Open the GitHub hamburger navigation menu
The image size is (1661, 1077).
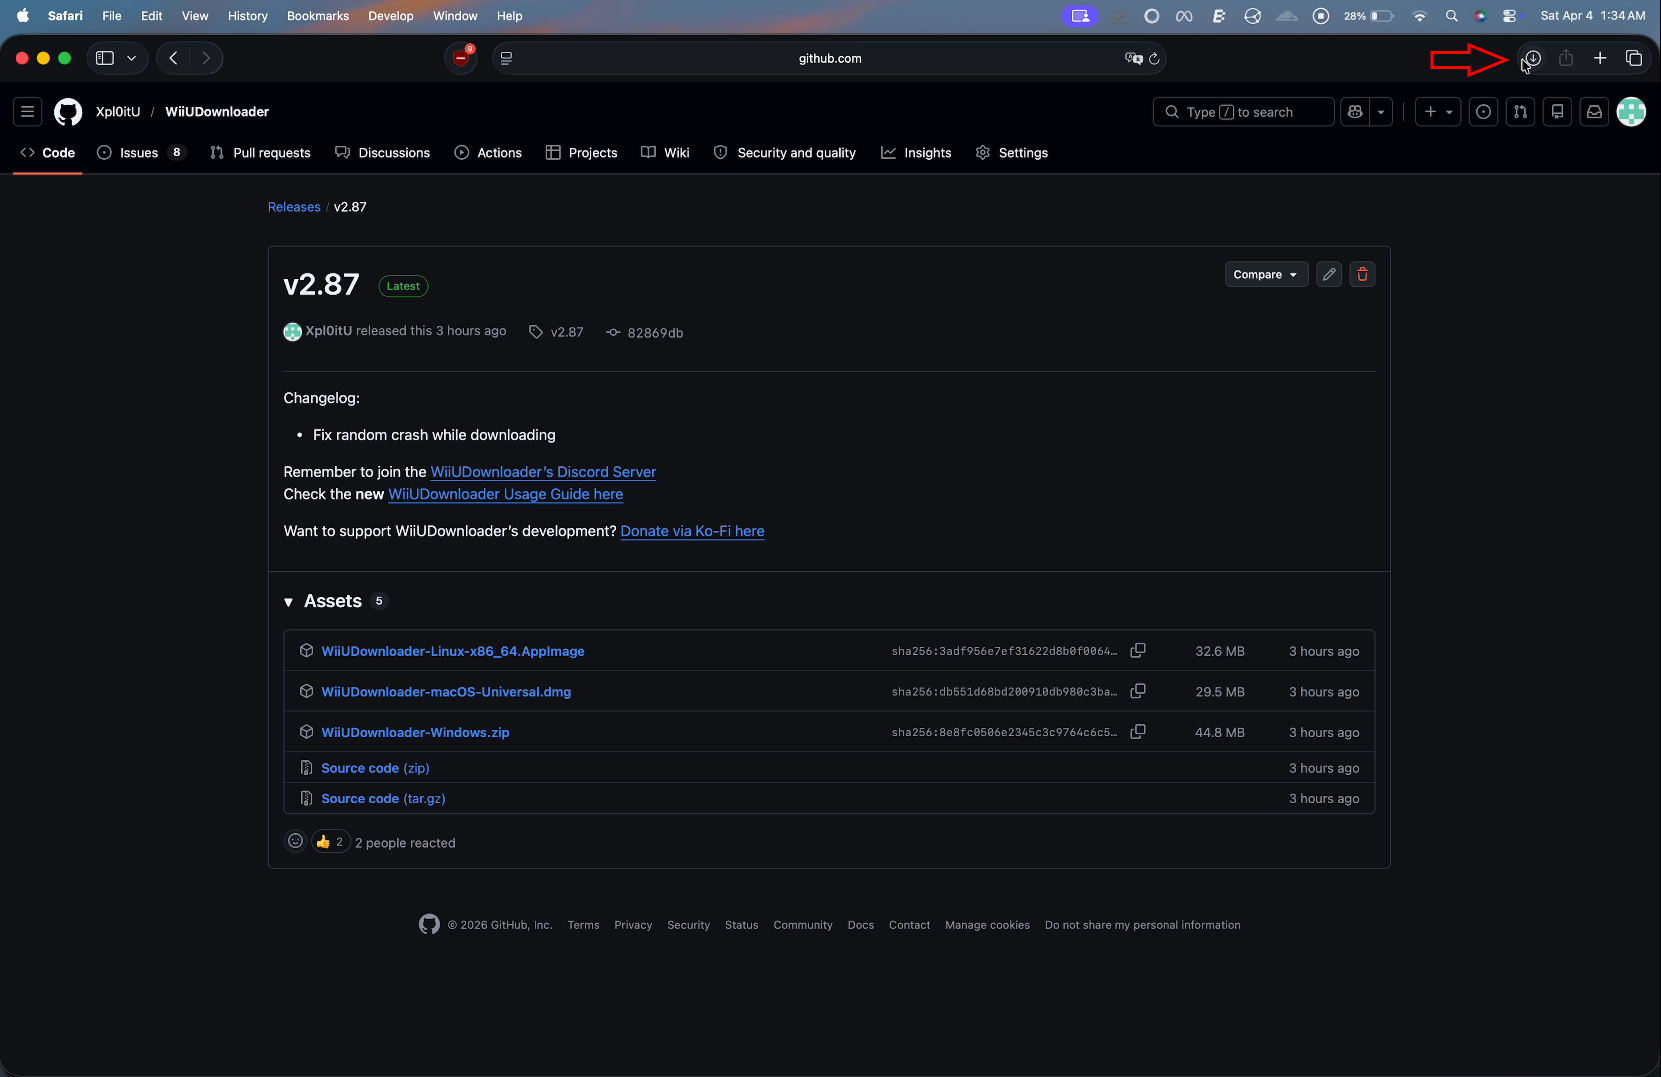pyautogui.click(x=28, y=112)
